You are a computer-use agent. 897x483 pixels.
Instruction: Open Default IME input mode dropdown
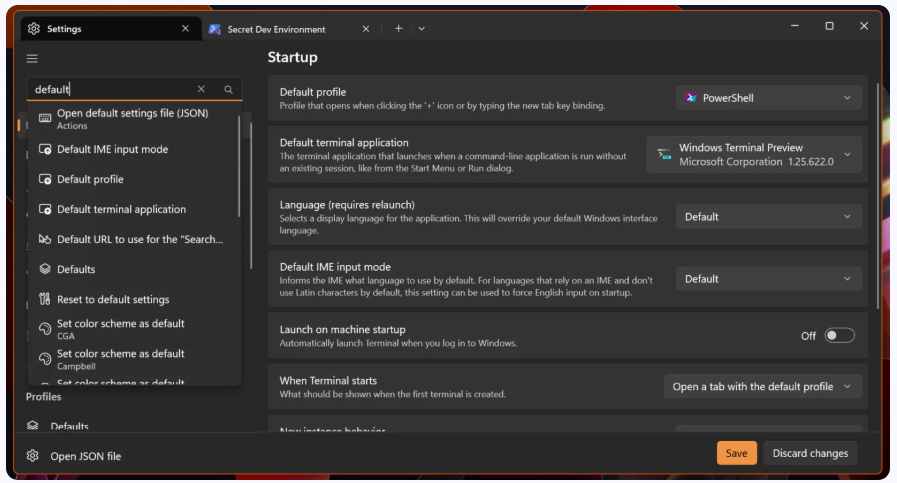[769, 279]
